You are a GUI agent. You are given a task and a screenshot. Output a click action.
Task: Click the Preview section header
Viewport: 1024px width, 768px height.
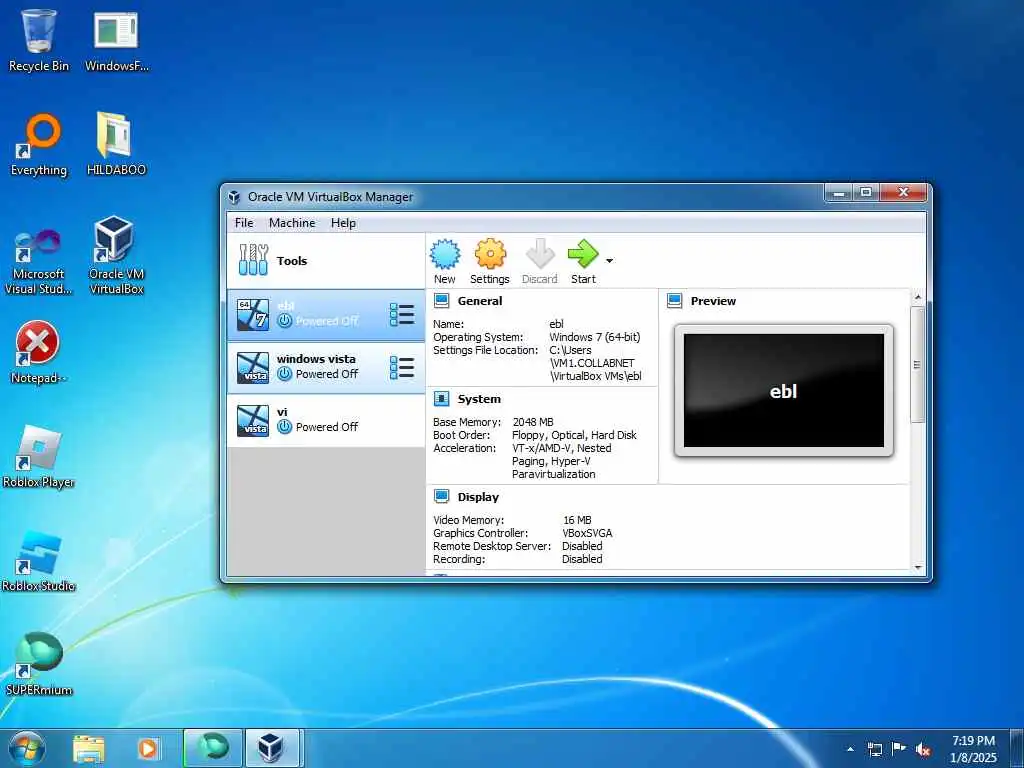coord(713,301)
